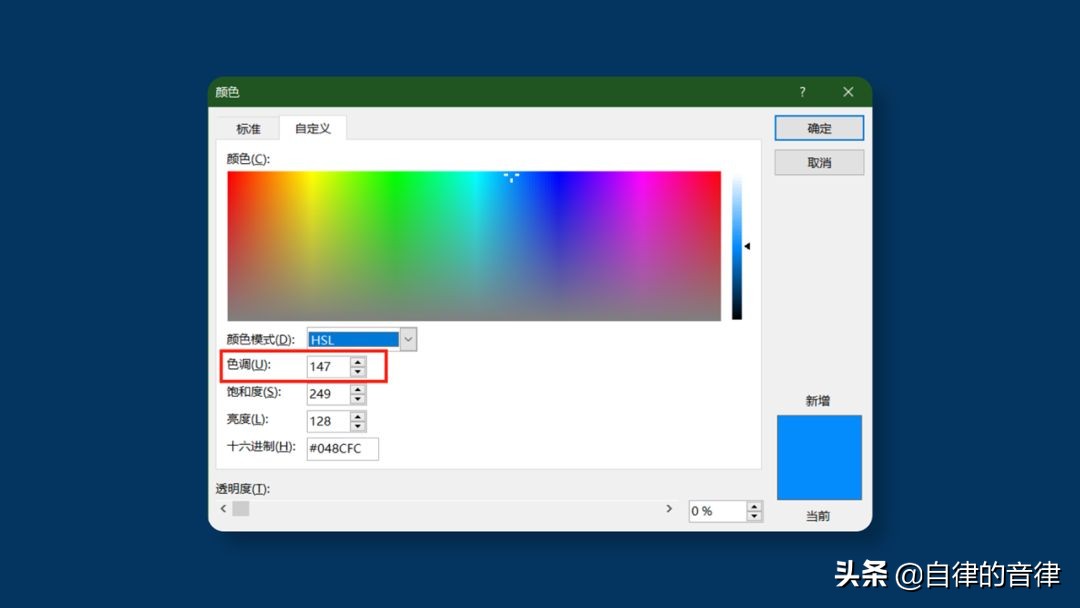Click the help question mark icon
This screenshot has height=608, width=1080.
(802, 92)
